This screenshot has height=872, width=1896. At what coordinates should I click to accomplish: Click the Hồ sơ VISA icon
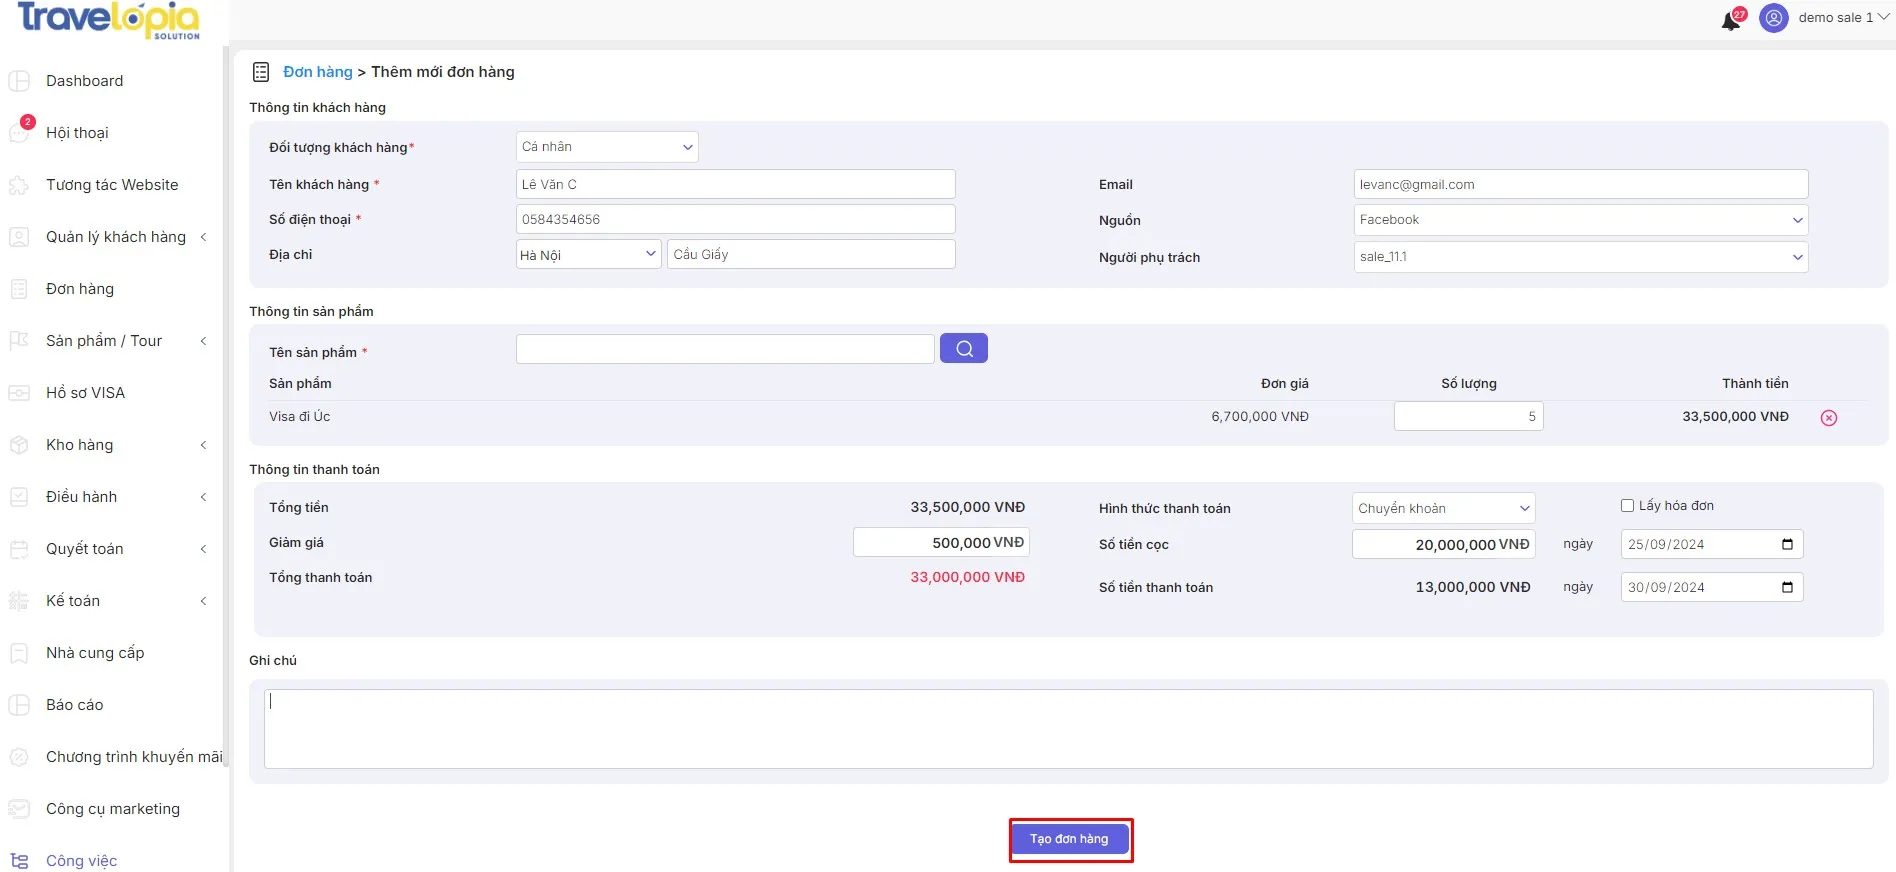pos(19,393)
